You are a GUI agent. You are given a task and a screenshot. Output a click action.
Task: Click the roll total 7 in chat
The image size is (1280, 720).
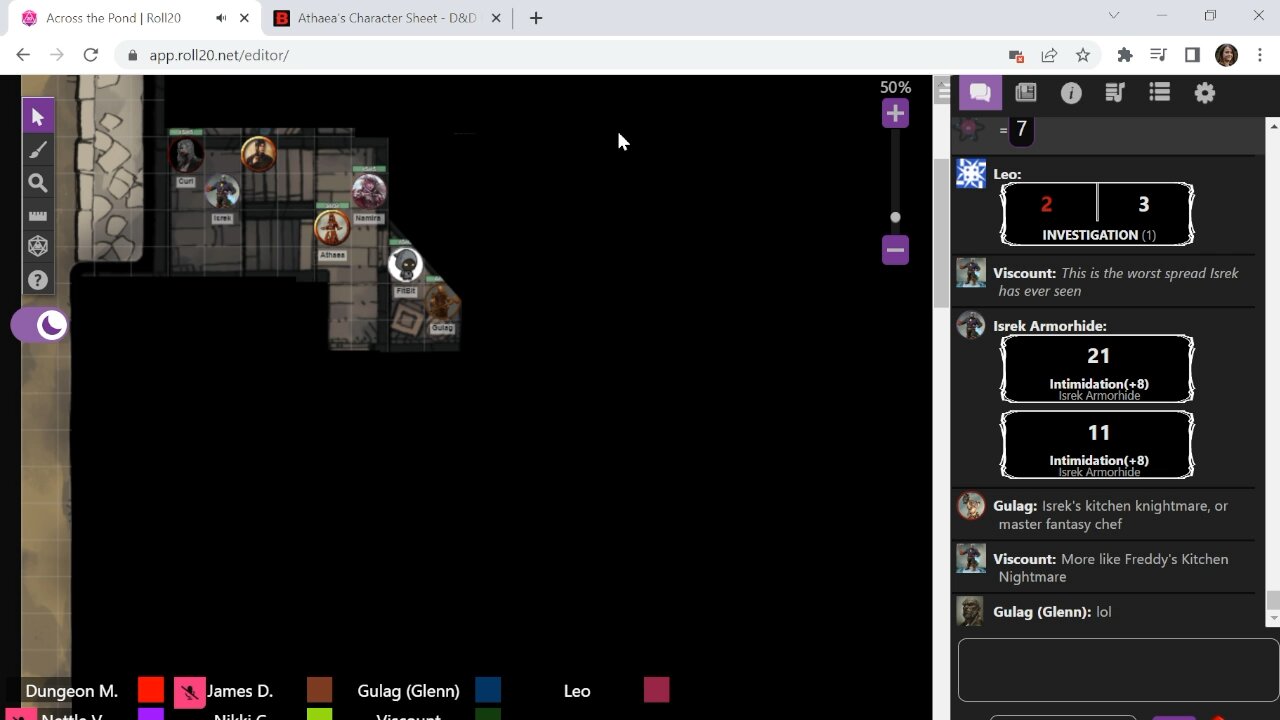1021,129
